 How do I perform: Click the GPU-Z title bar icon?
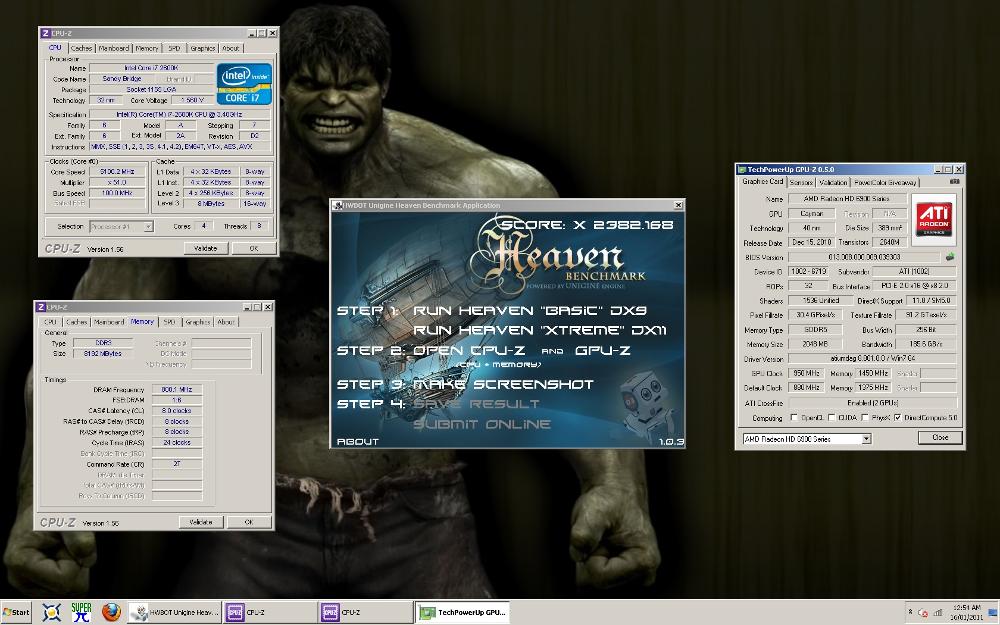click(x=742, y=169)
